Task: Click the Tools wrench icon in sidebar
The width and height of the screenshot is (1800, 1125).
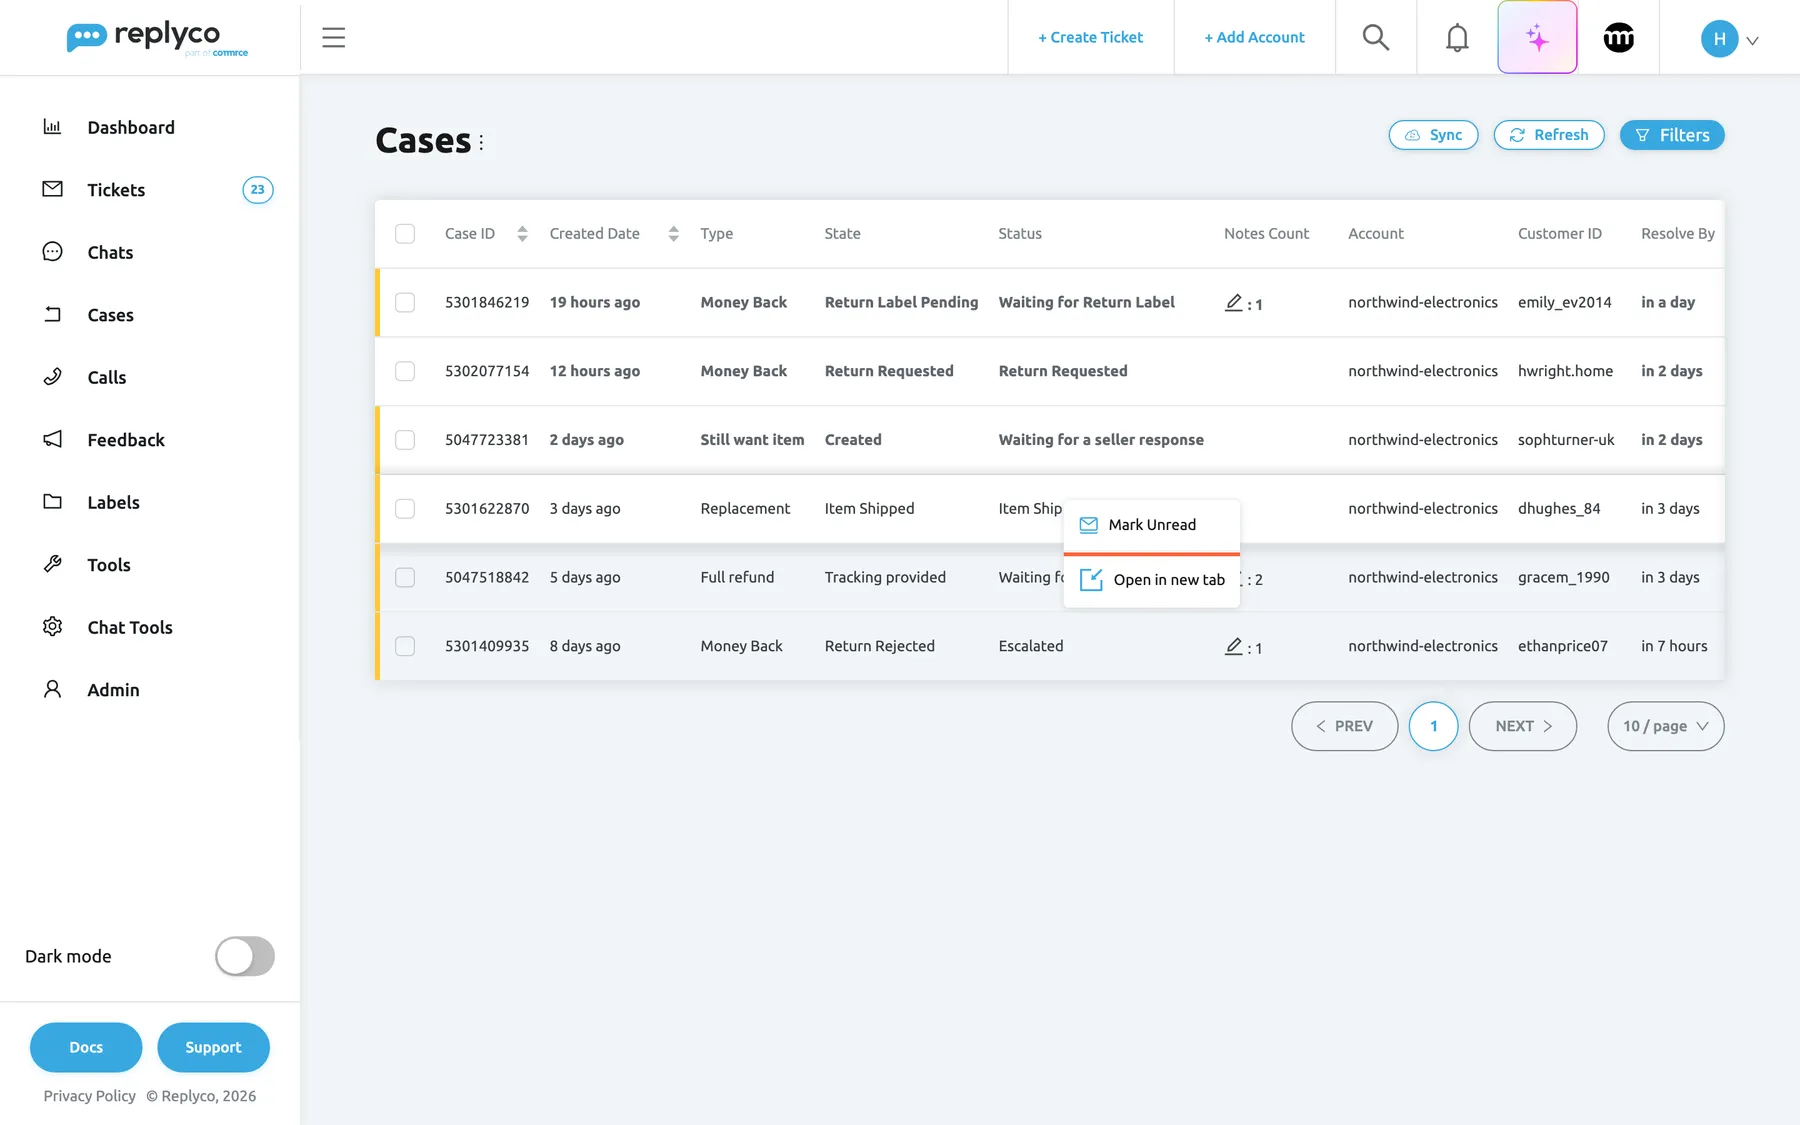Action: tap(52, 564)
